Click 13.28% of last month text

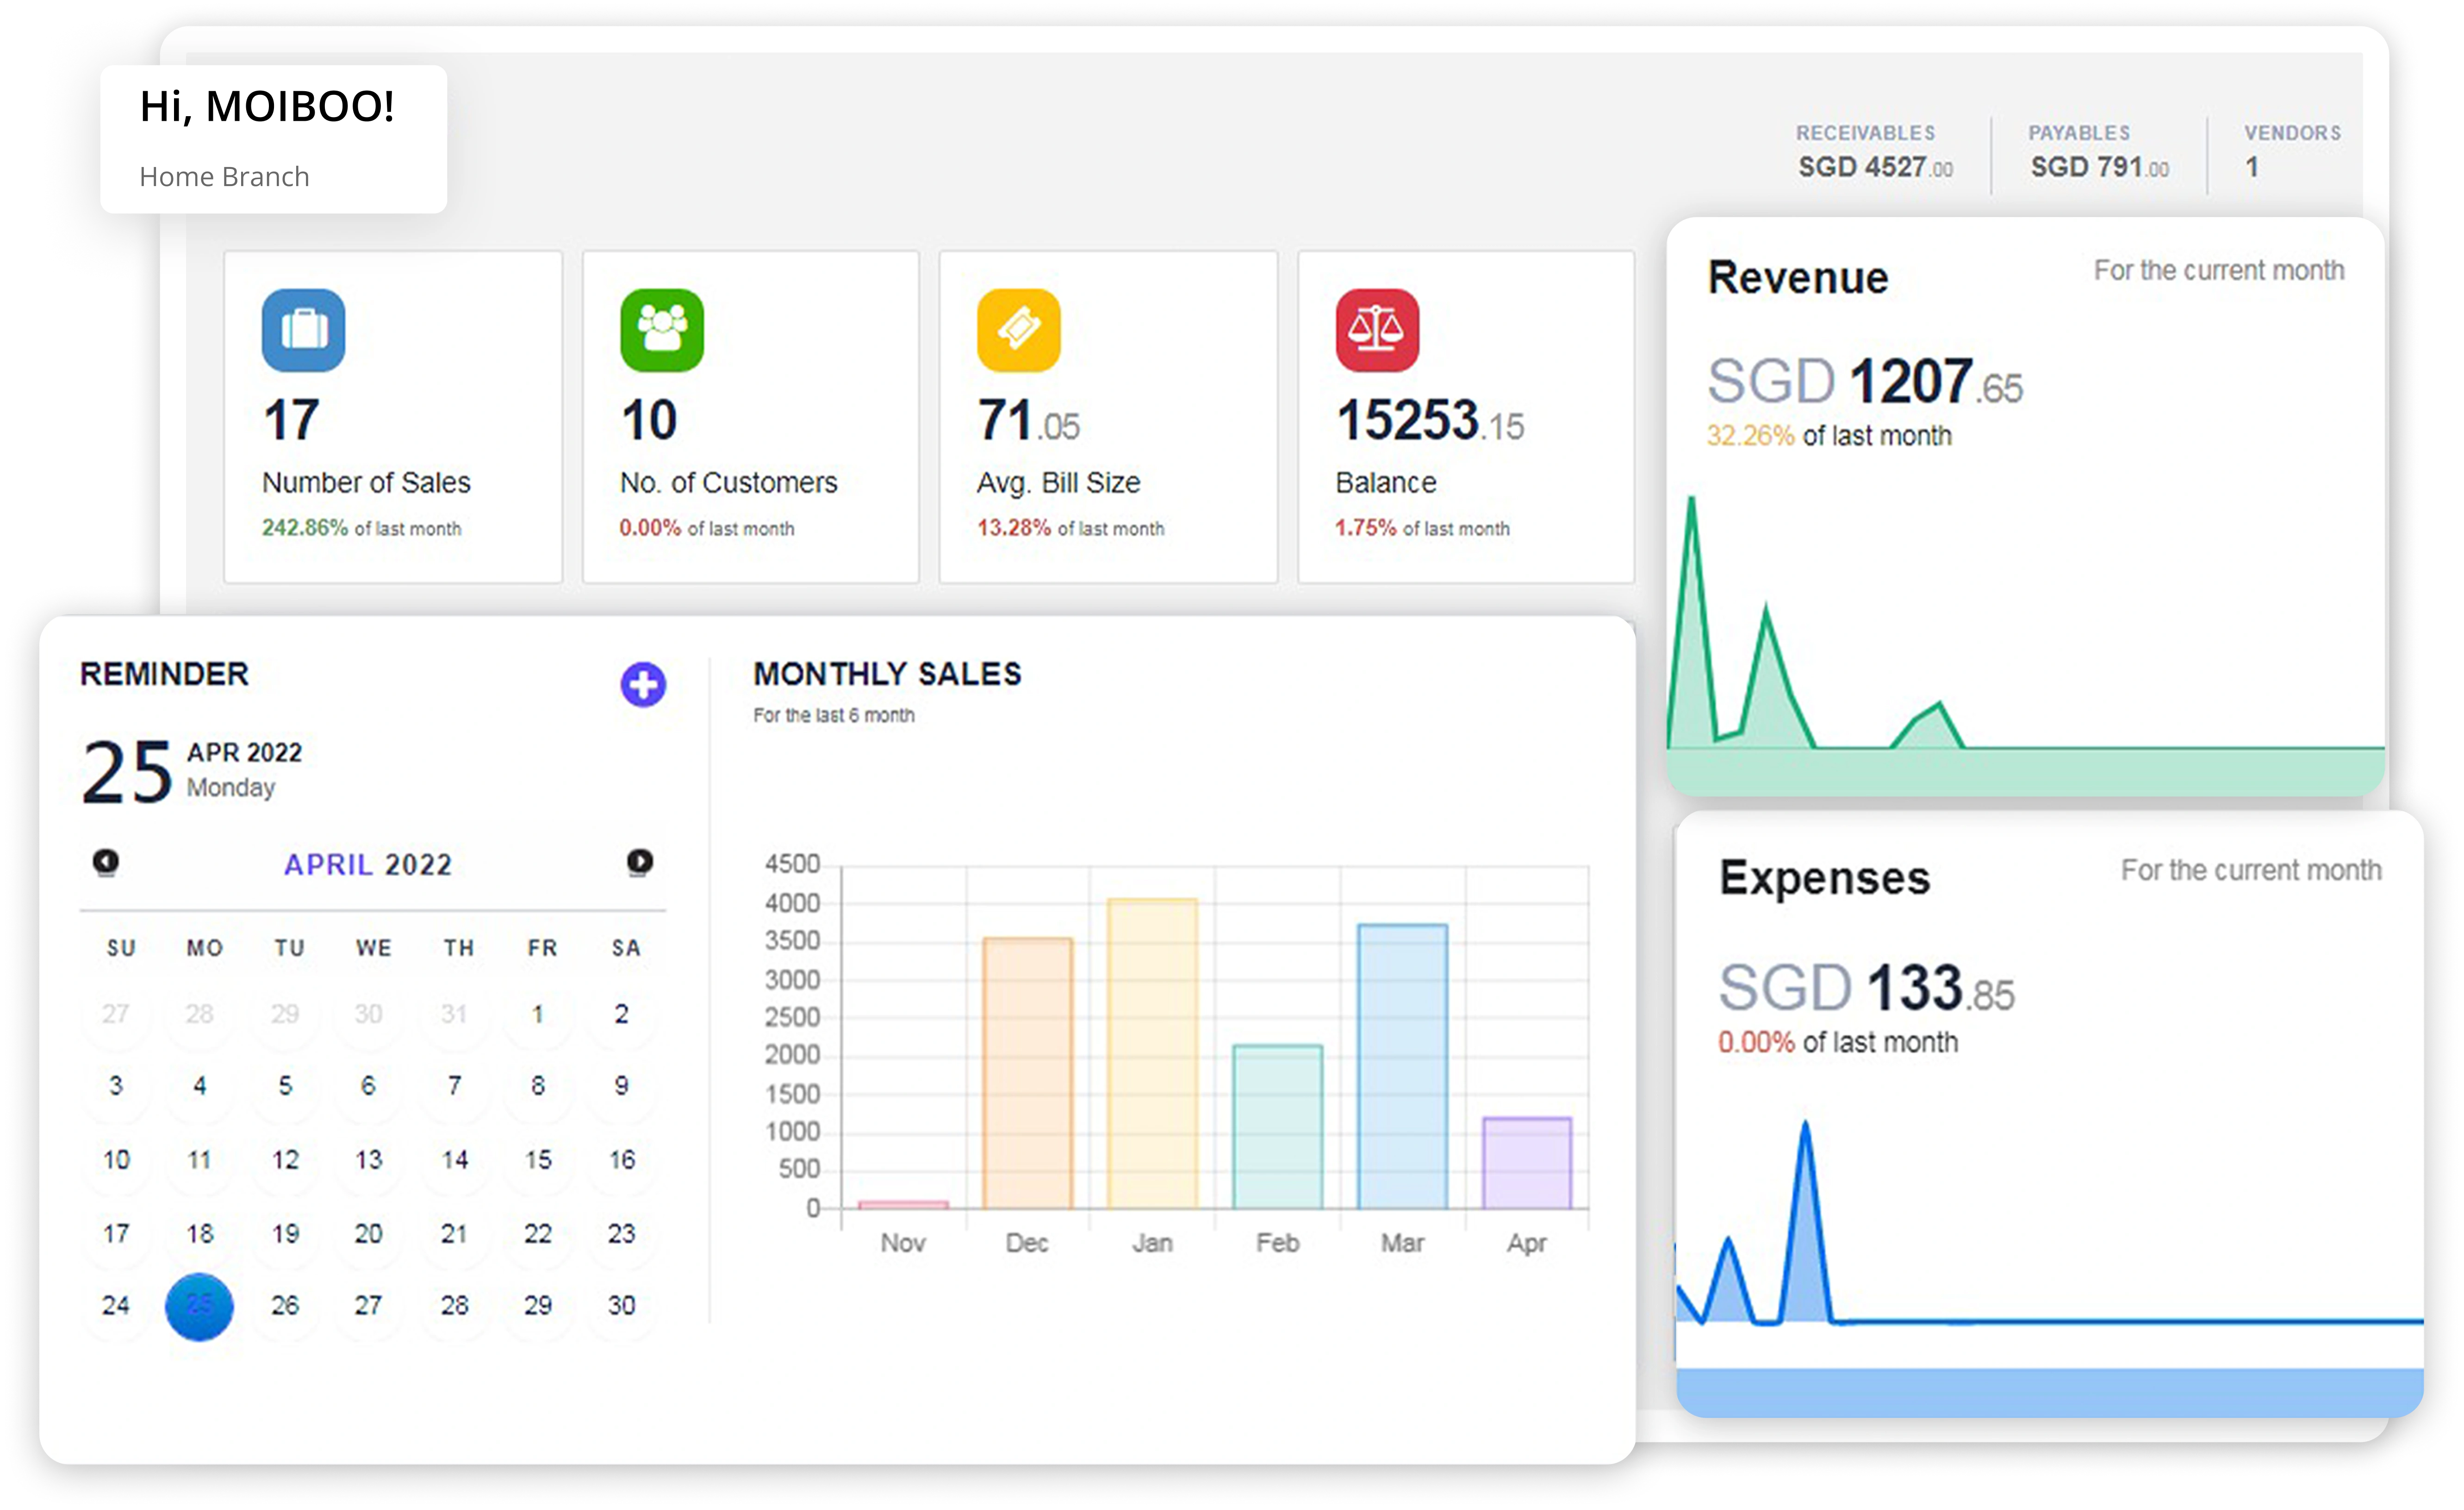click(1070, 527)
